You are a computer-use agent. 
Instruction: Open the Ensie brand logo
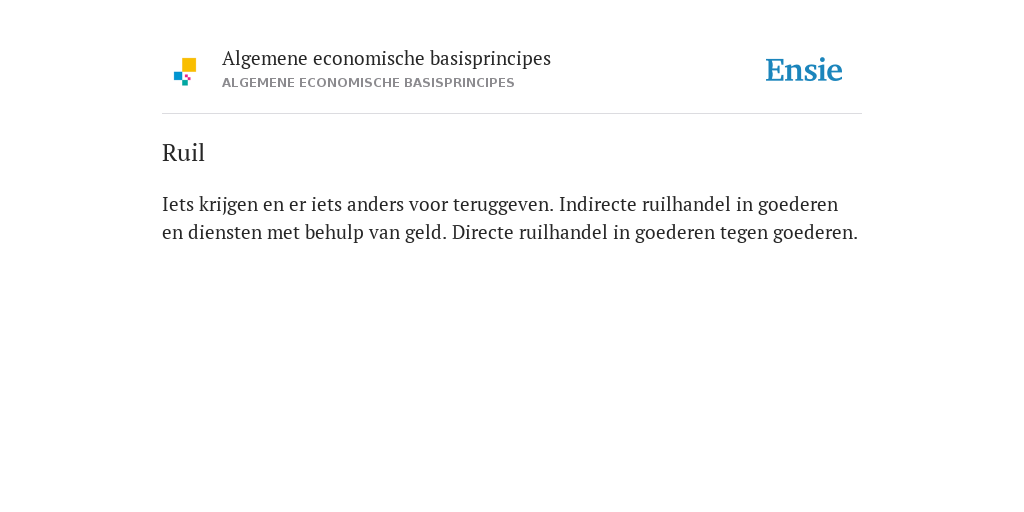(x=804, y=70)
